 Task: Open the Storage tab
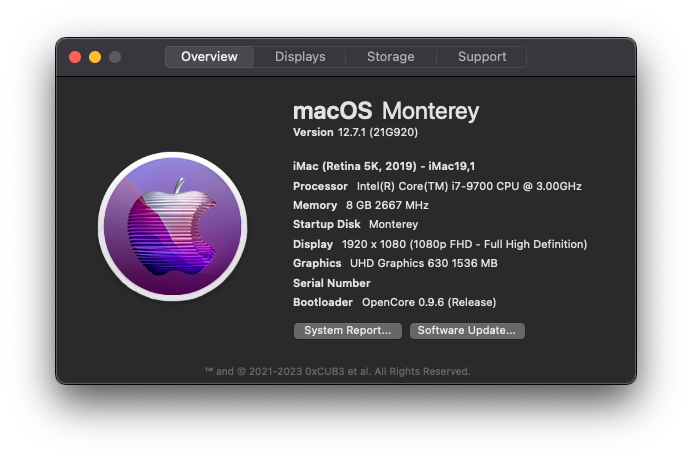pos(391,57)
